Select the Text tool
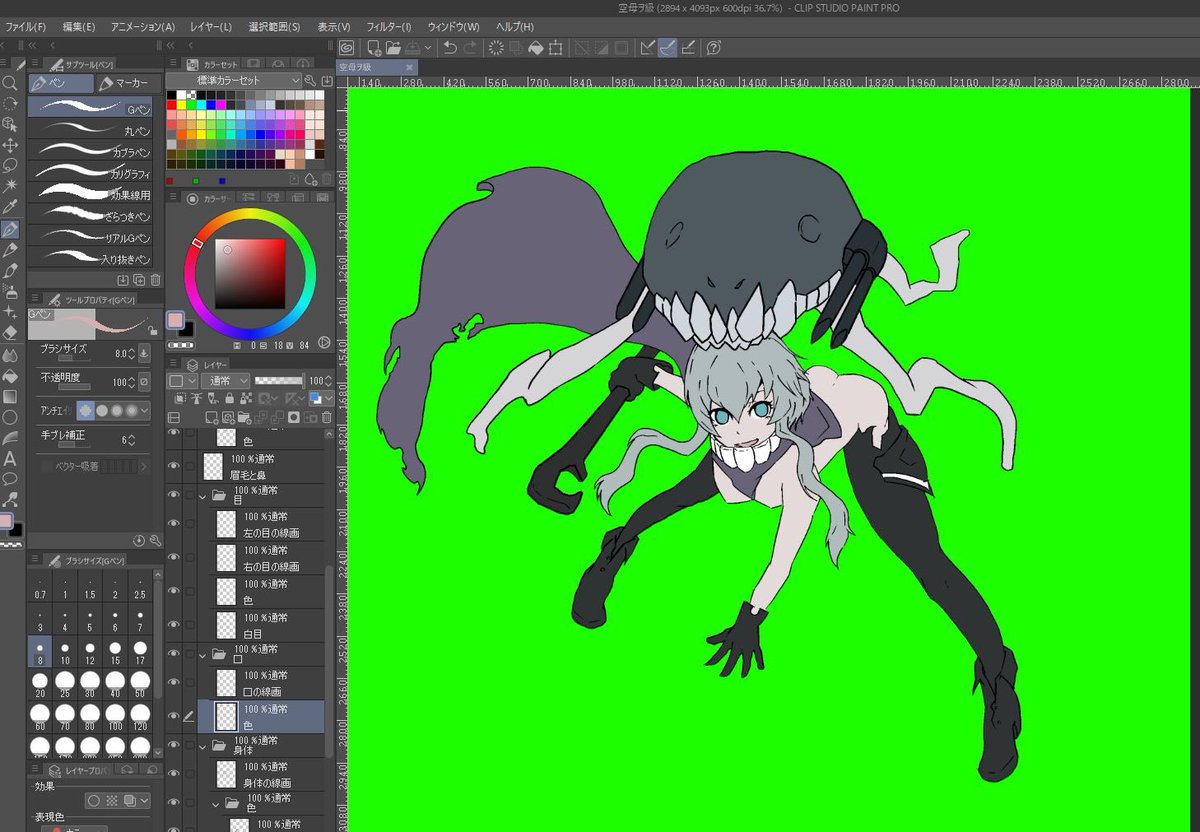 [x=10, y=459]
